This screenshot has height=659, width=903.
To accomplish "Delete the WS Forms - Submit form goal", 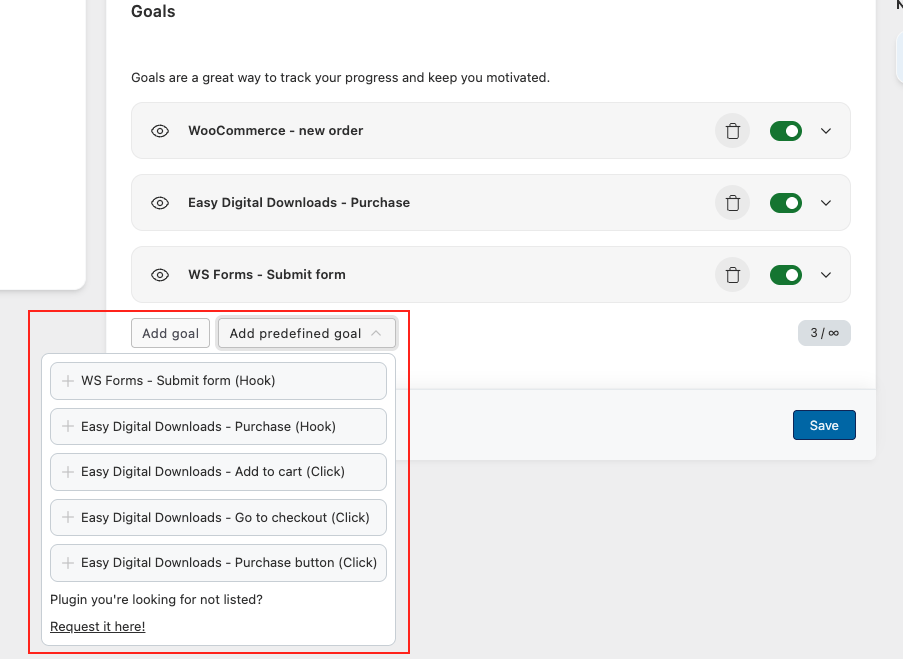I will [733, 275].
